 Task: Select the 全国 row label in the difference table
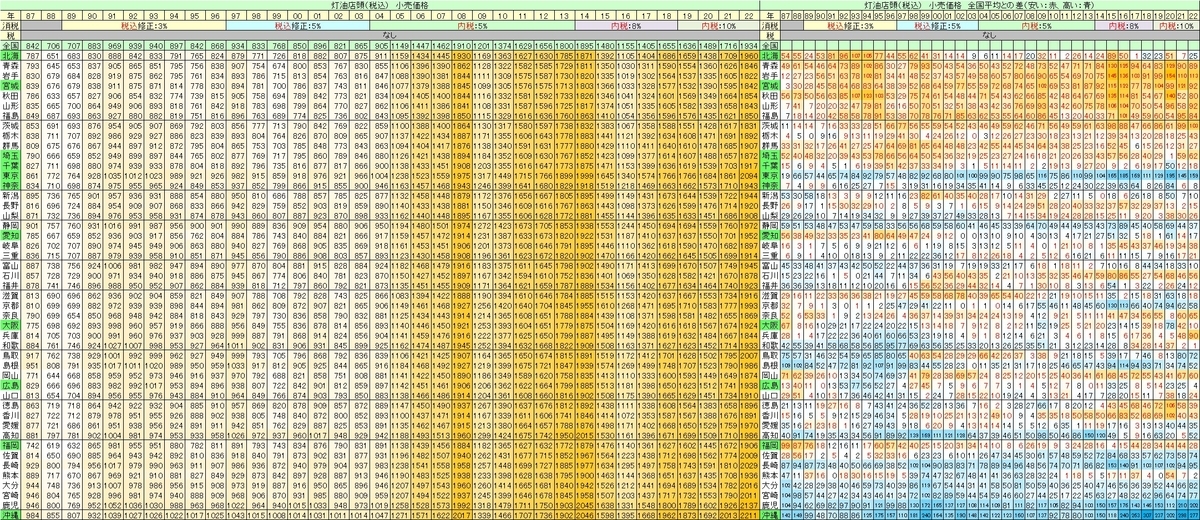770,45
